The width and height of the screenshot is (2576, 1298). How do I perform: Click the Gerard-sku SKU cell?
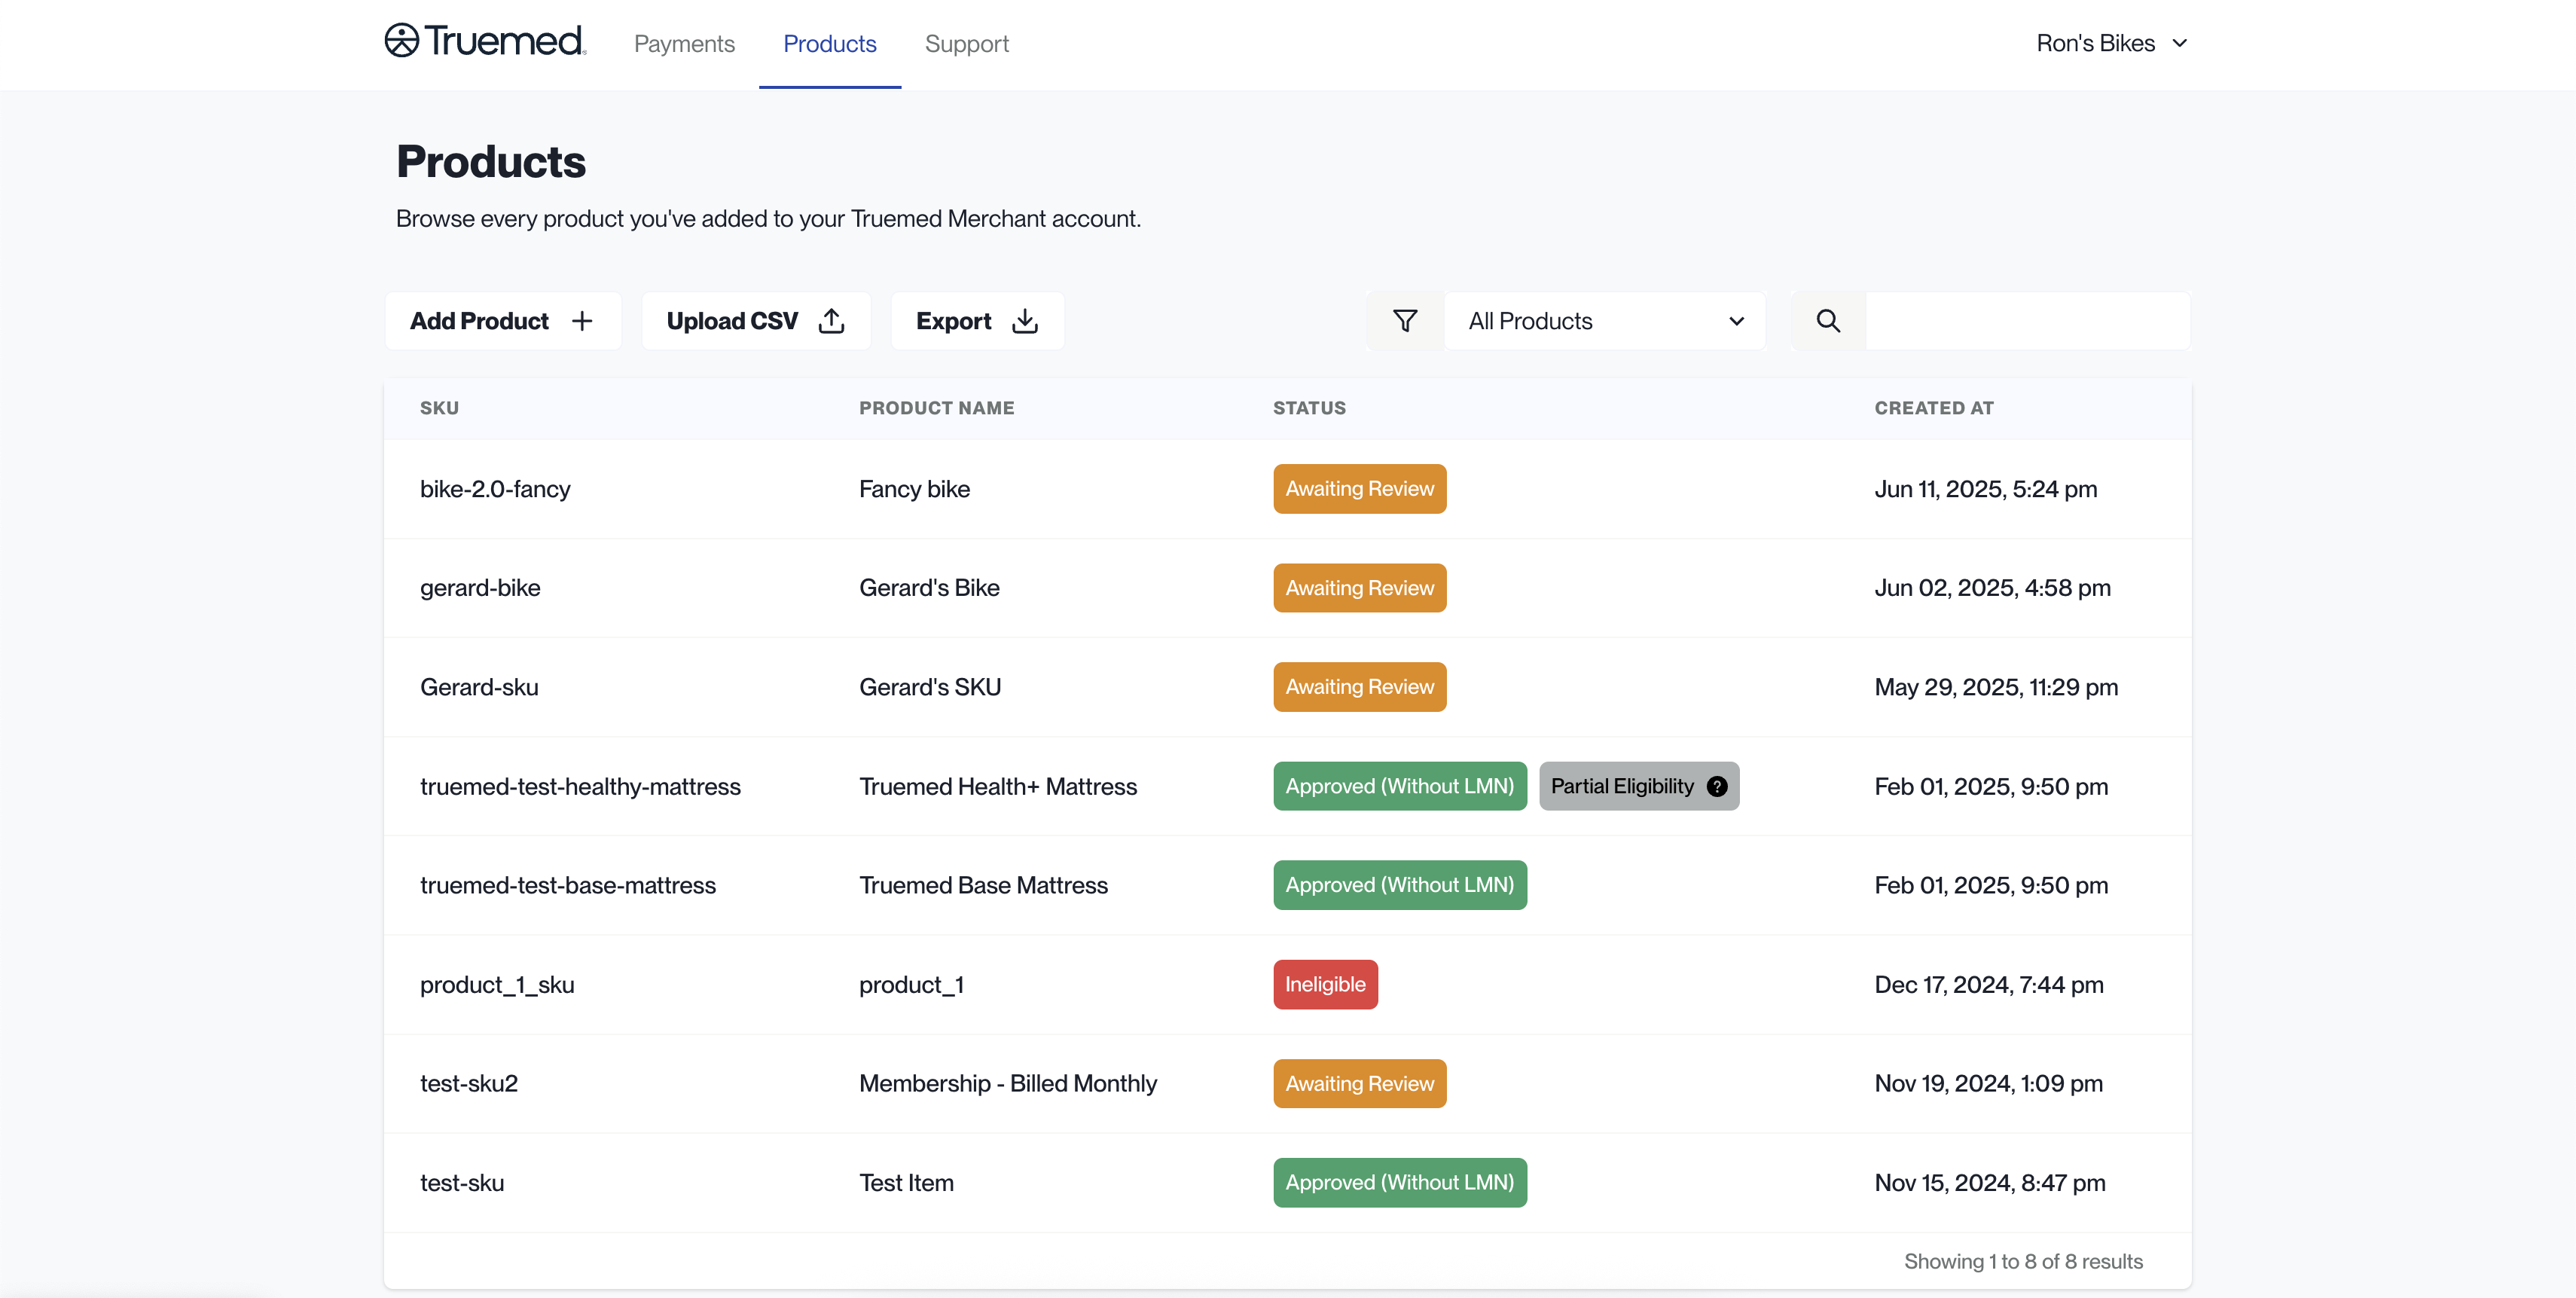tap(479, 687)
